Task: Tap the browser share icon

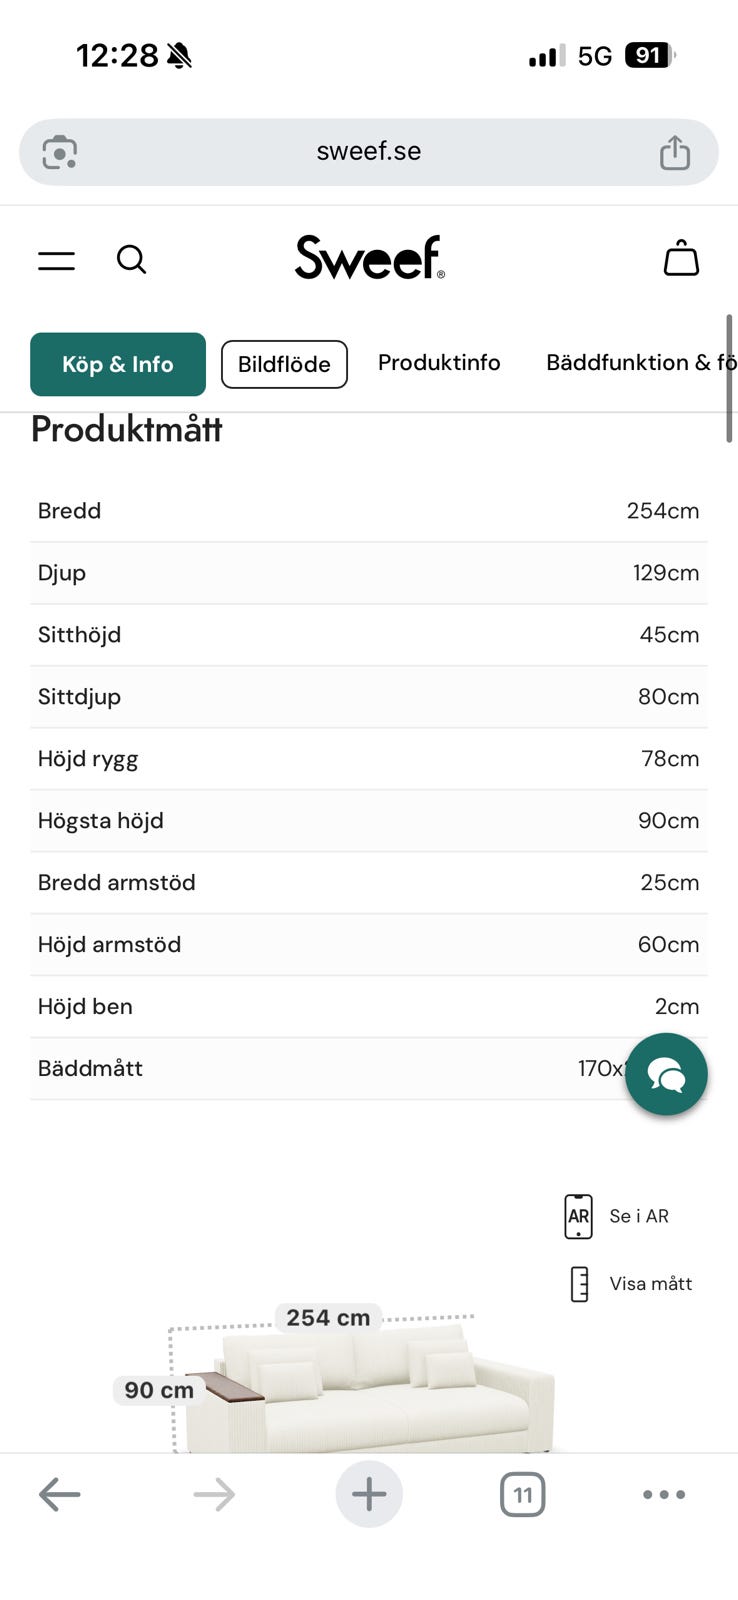Action: click(x=674, y=153)
